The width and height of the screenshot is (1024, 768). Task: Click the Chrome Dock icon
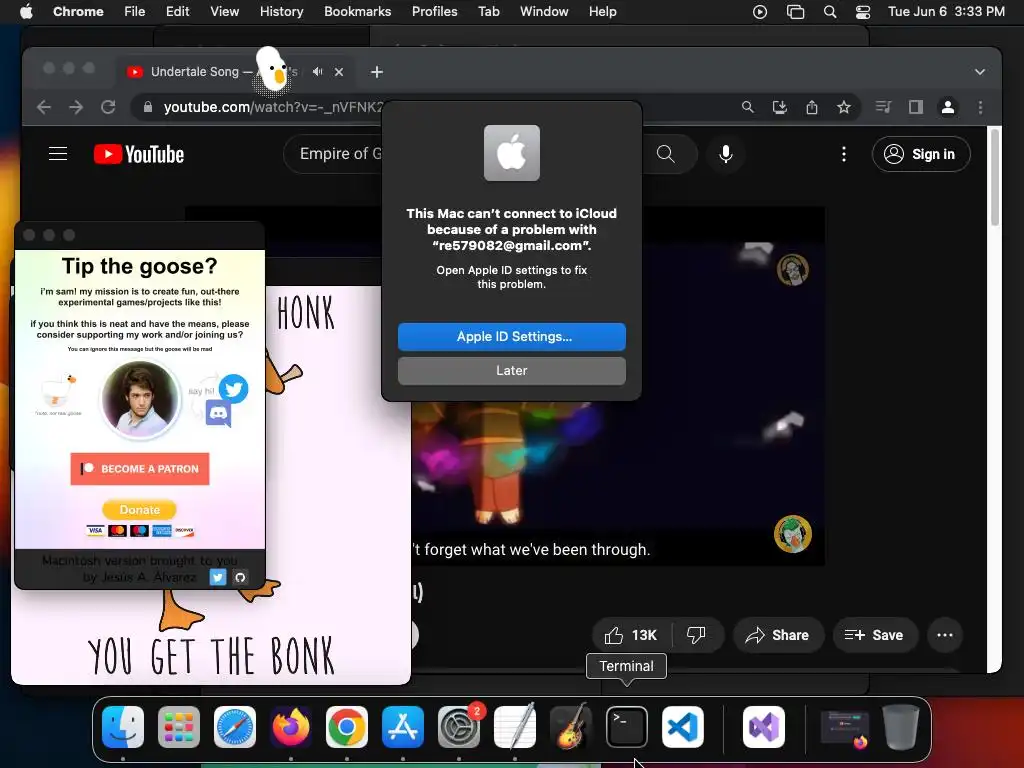click(x=347, y=727)
